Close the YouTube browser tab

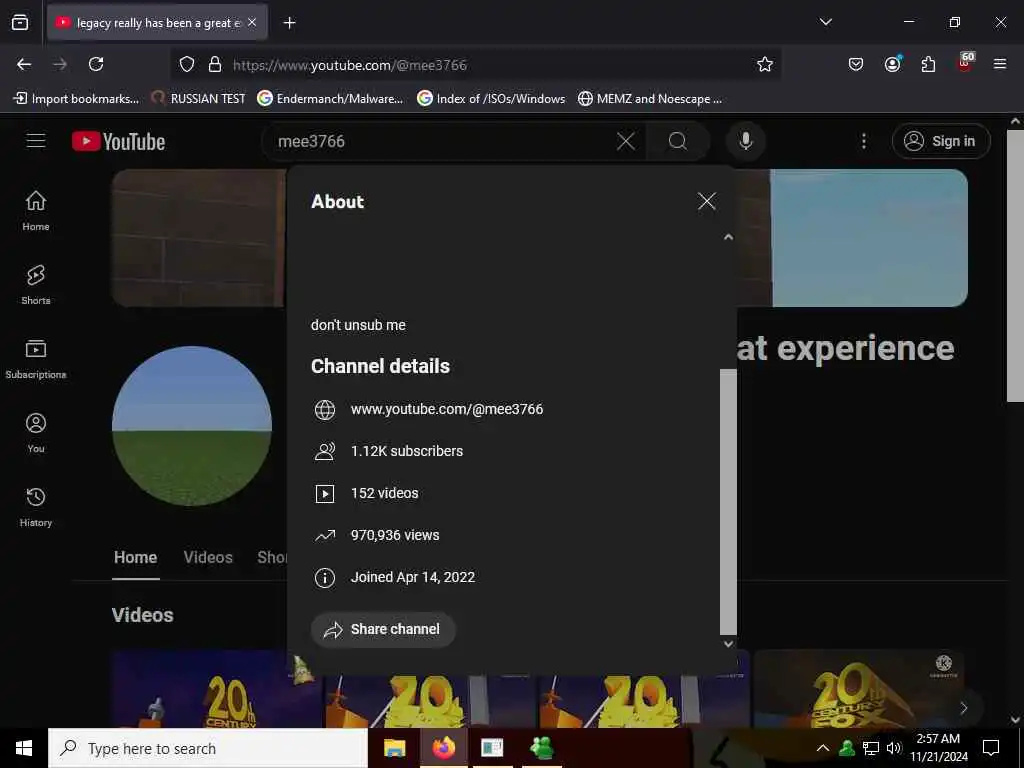[252, 22]
